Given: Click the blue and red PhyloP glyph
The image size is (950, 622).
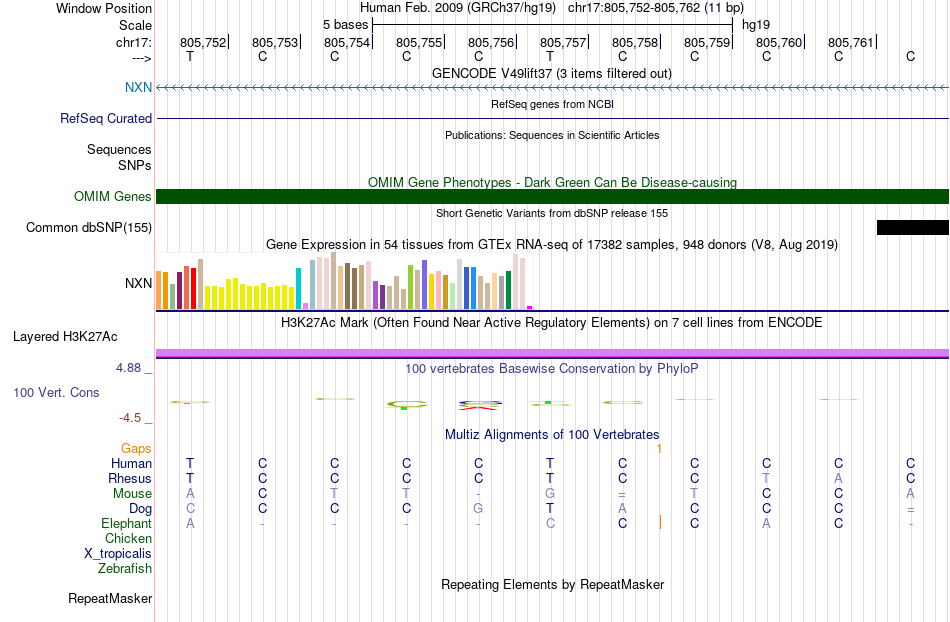Looking at the screenshot, I should click(x=480, y=405).
